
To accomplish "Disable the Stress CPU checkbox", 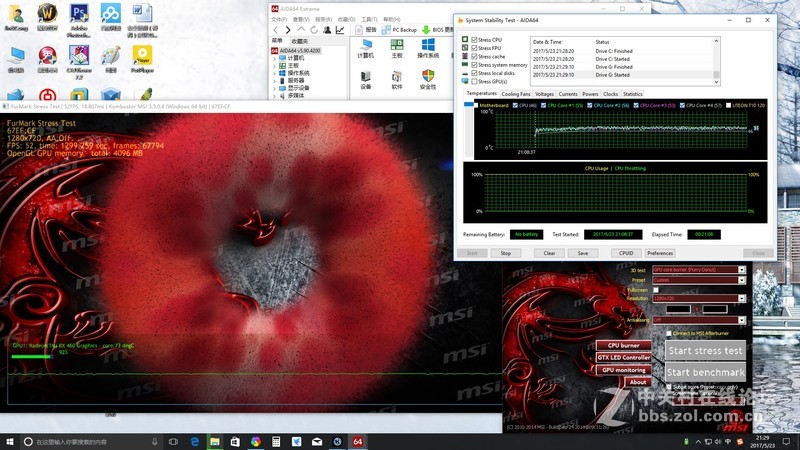I will click(x=474, y=39).
